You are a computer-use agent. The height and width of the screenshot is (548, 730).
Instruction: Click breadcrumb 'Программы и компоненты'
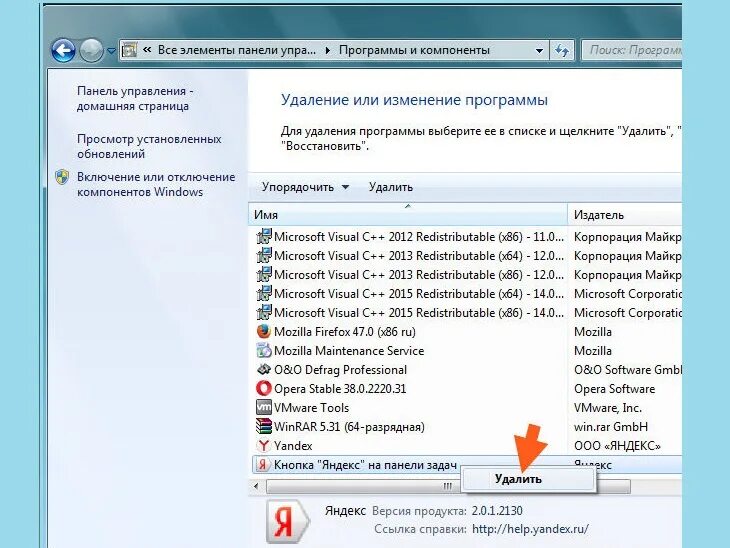(x=414, y=50)
